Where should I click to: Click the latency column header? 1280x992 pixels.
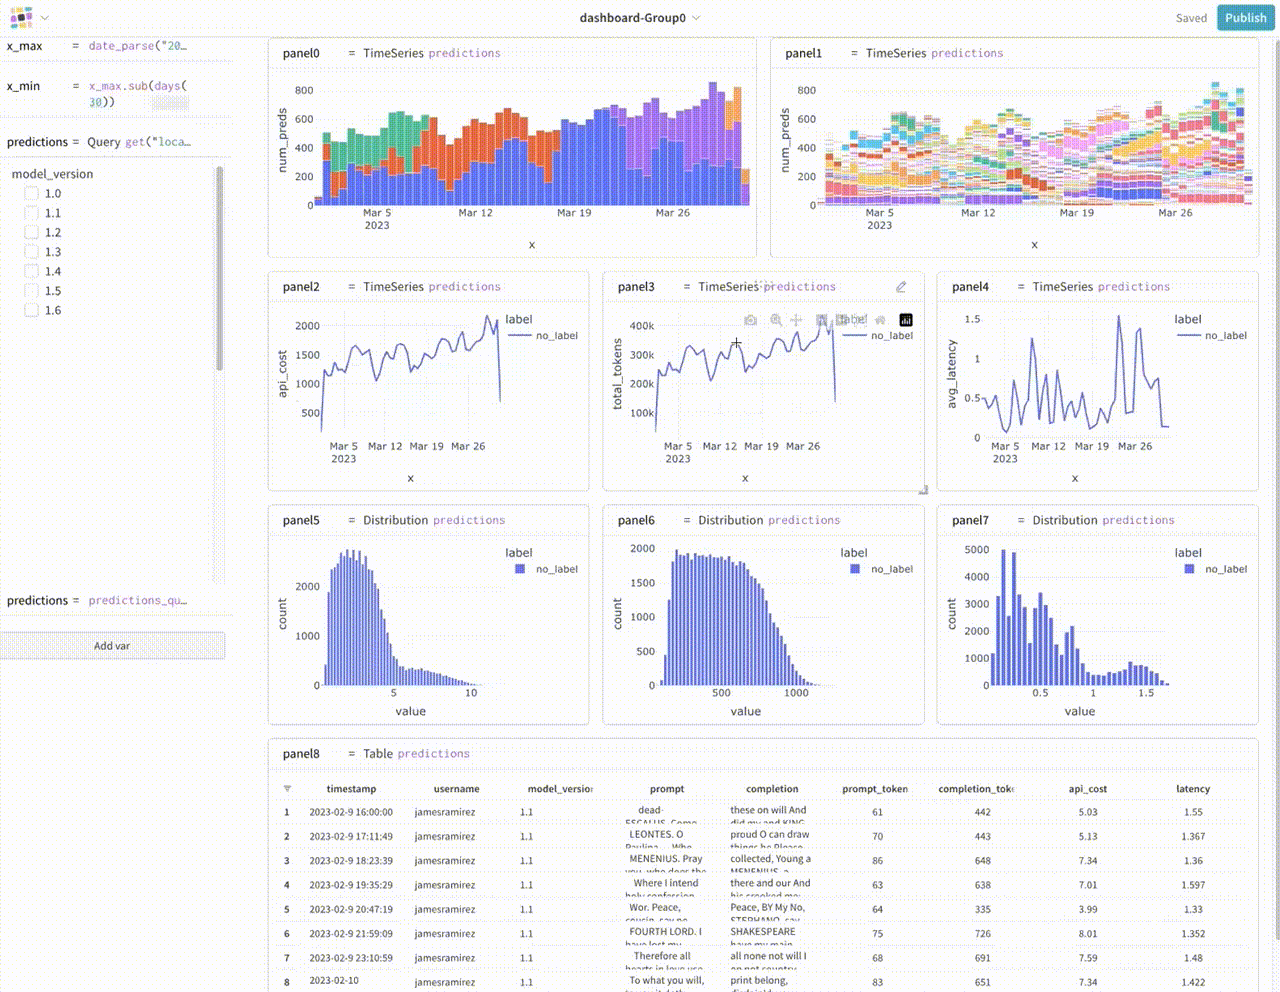1193,789
